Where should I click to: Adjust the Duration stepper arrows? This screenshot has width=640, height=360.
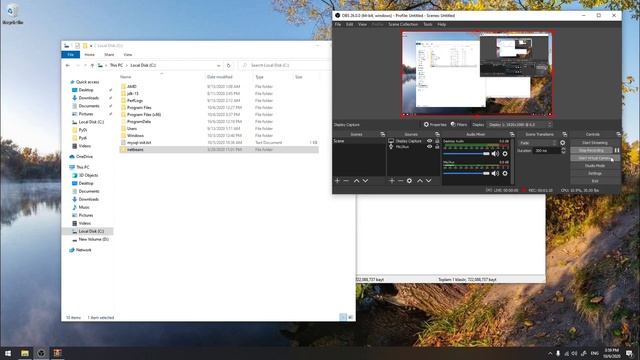click(x=564, y=151)
